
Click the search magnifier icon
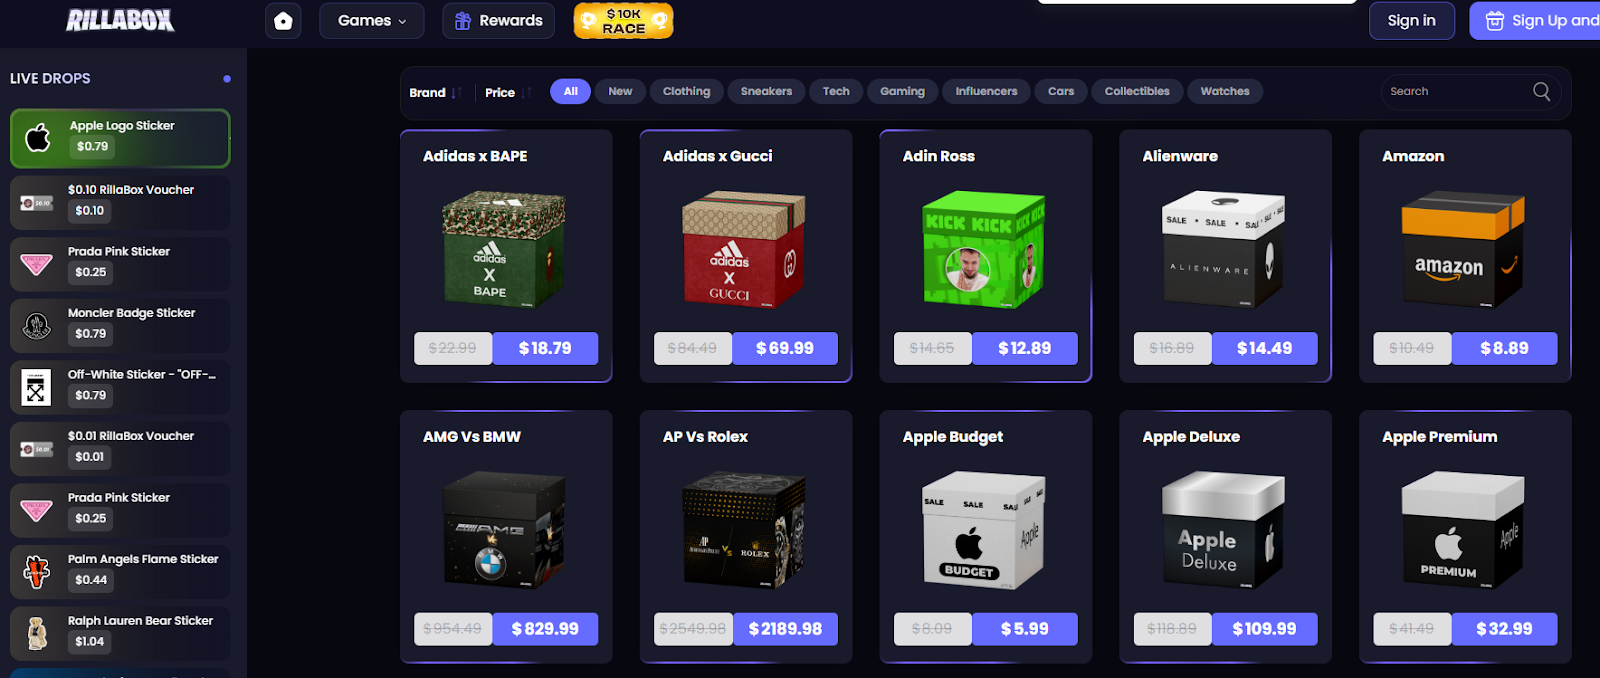click(1541, 91)
